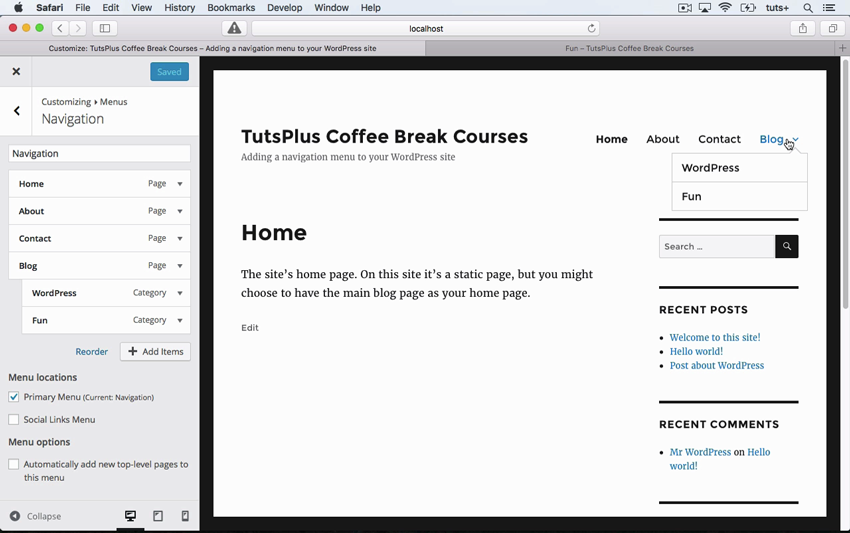Click Safari's back navigation arrow
The height and width of the screenshot is (533, 850).
60,28
